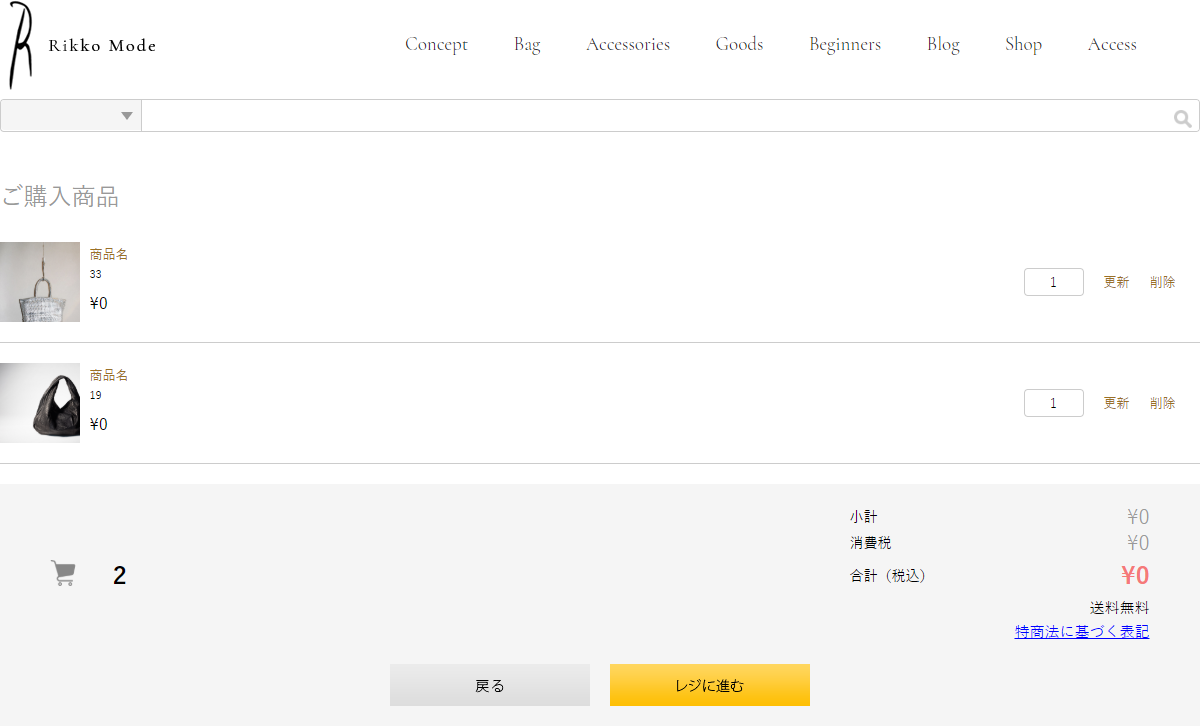Open the Access menu page
1200x726 pixels.
coord(1112,44)
